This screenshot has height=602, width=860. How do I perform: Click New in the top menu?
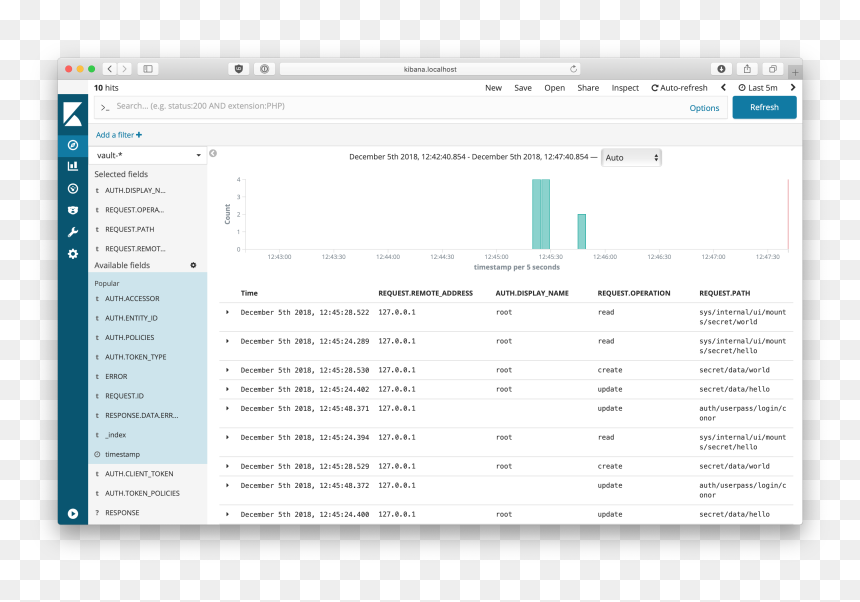(493, 88)
